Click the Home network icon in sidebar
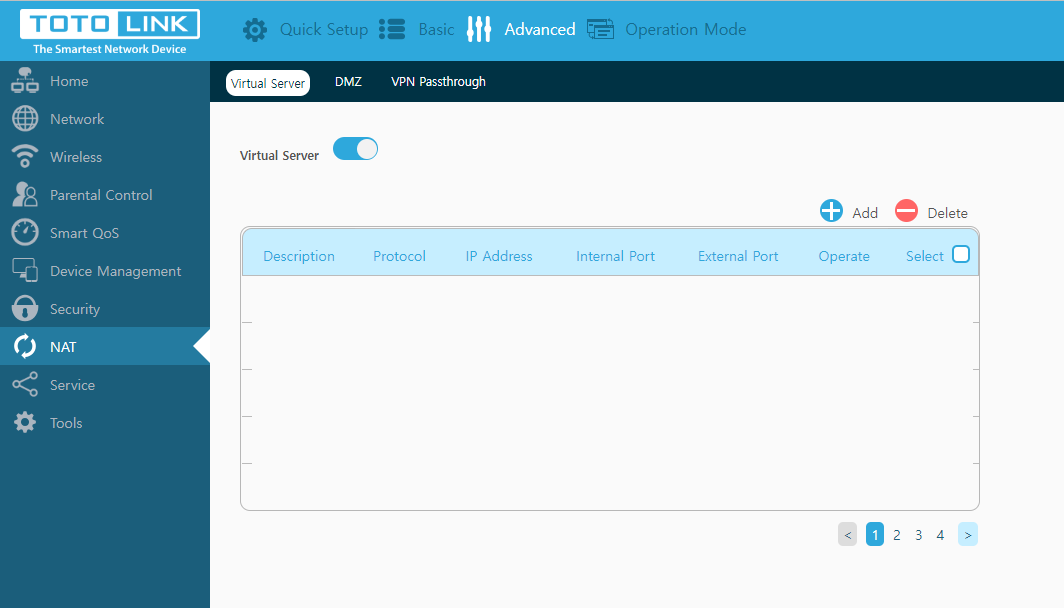This screenshot has width=1064, height=608. pyautogui.click(x=25, y=81)
